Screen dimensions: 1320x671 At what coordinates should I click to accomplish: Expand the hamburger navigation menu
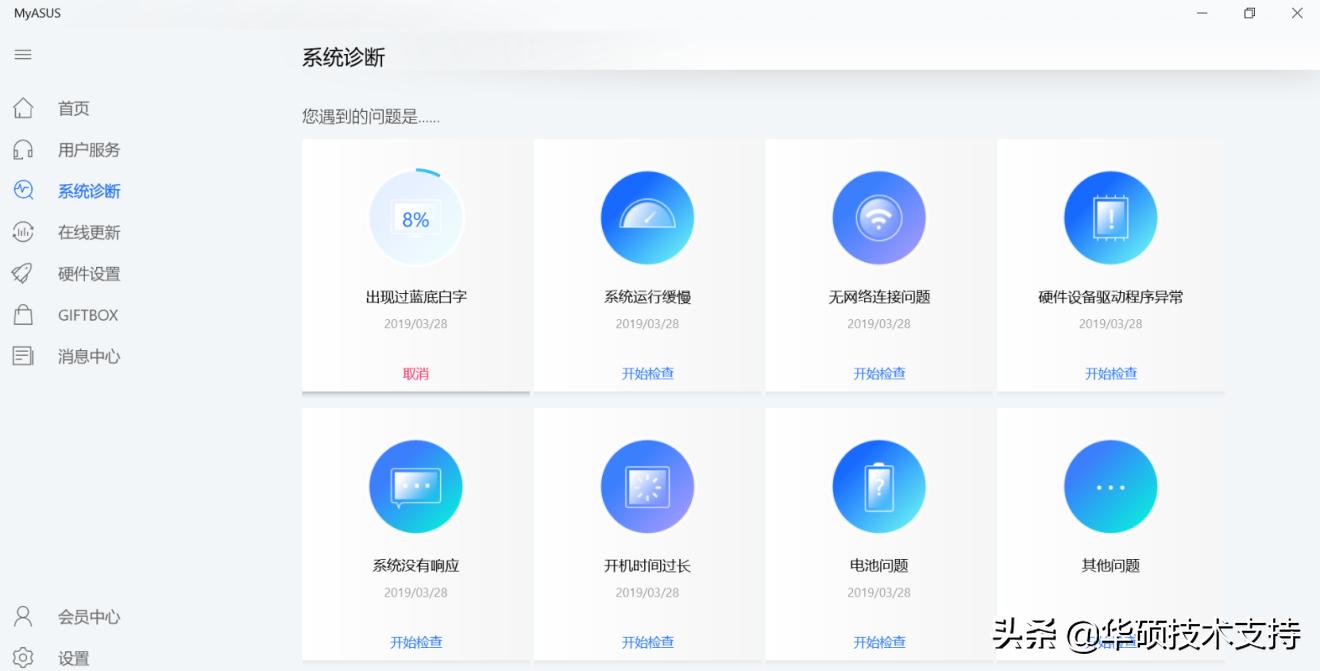(x=22, y=55)
